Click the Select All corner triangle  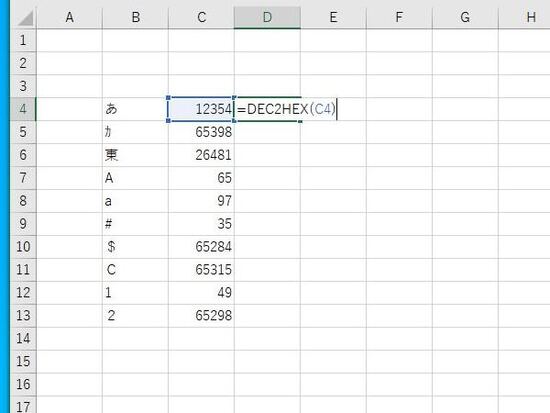click(x=25, y=18)
